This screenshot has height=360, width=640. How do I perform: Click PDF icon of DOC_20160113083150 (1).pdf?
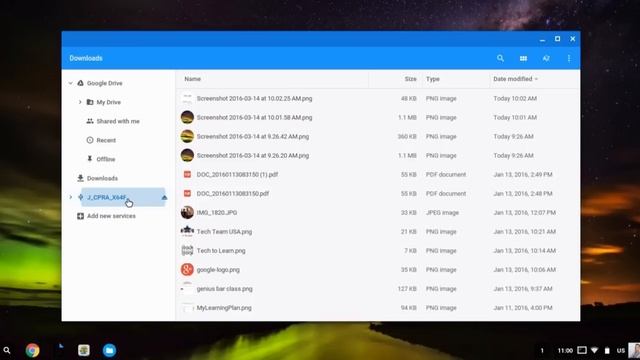pyautogui.click(x=187, y=174)
